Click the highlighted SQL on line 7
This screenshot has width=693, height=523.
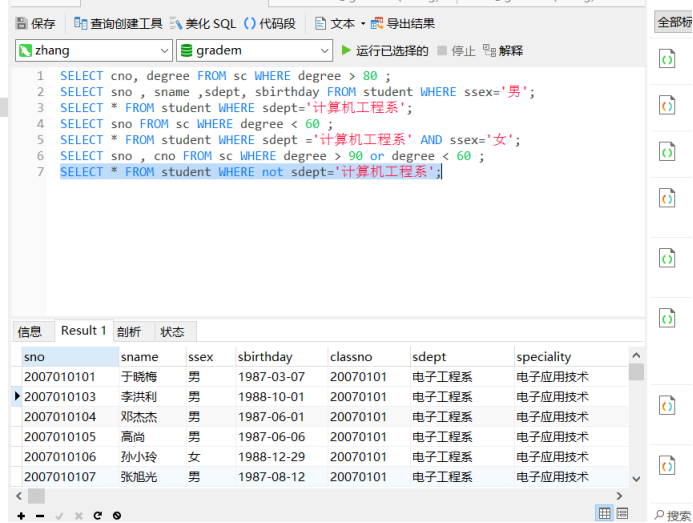pyautogui.click(x=250, y=172)
